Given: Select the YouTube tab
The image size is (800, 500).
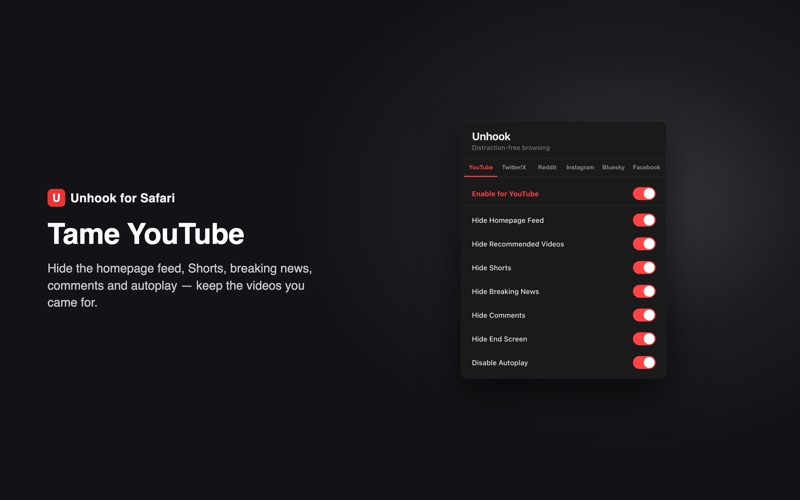Looking at the screenshot, I should pyautogui.click(x=481, y=167).
